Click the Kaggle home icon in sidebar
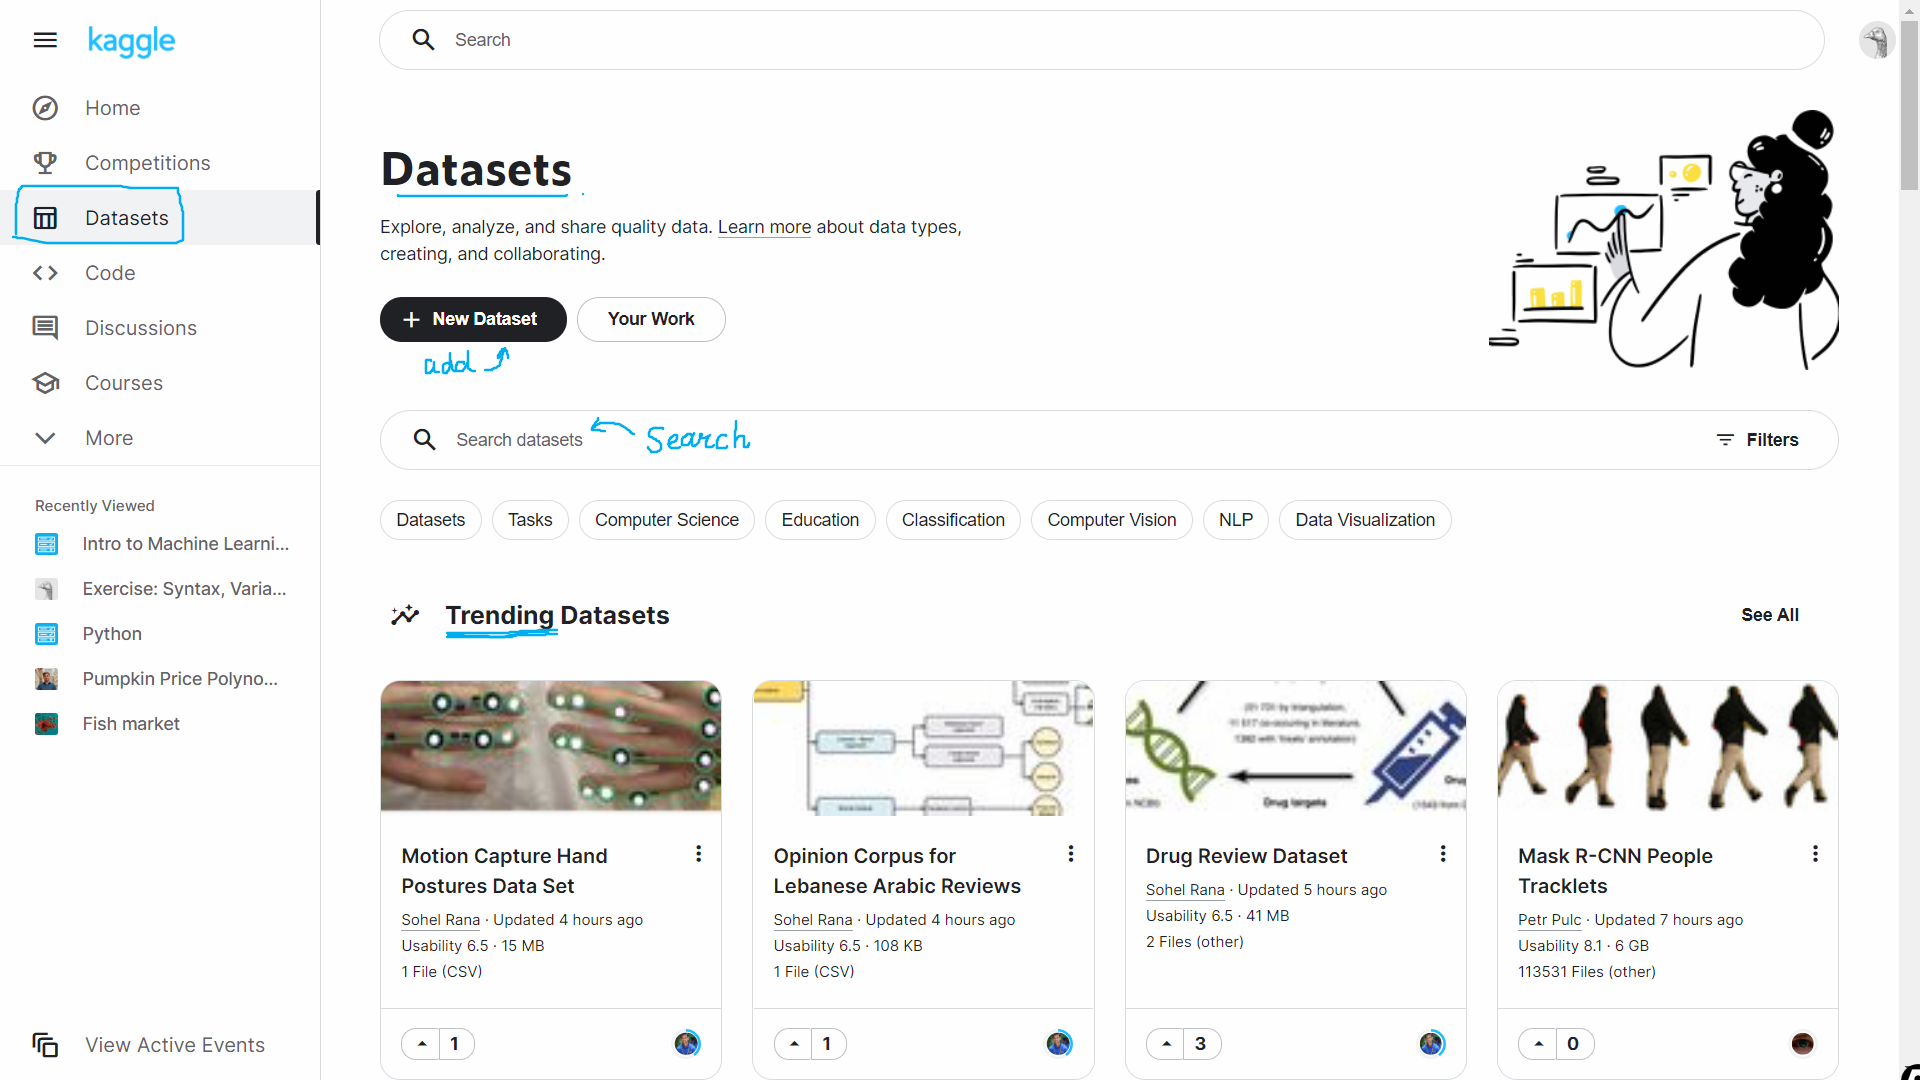The image size is (1920, 1080). [x=46, y=107]
